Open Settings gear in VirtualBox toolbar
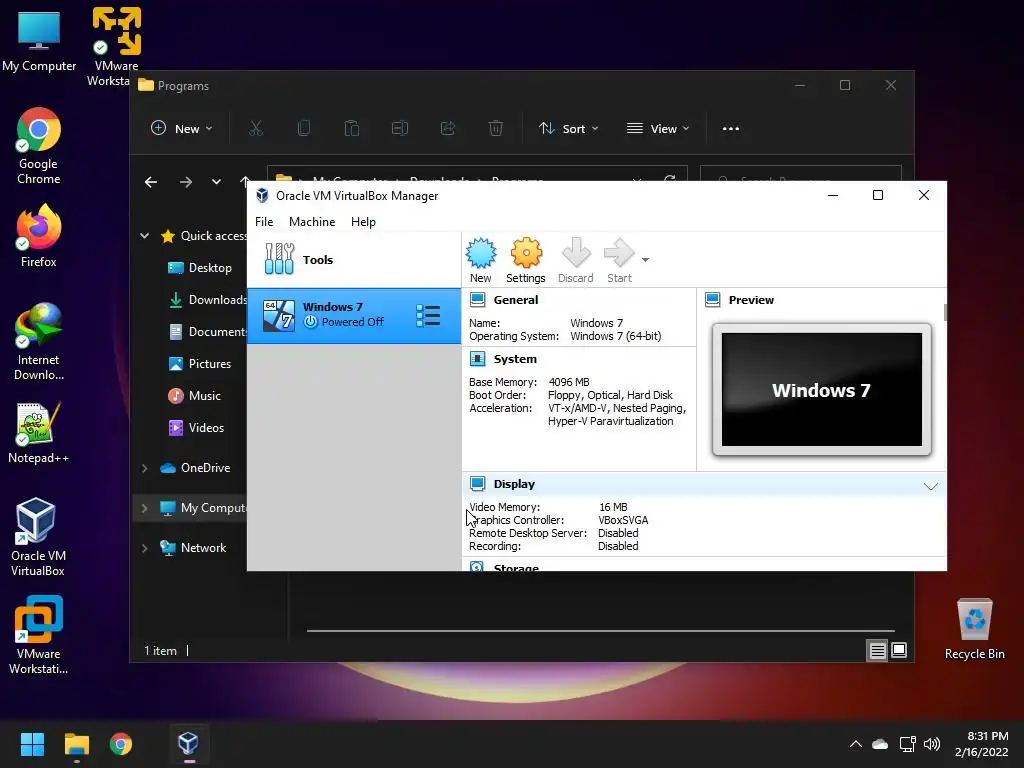The width and height of the screenshot is (1024, 768). (x=526, y=260)
